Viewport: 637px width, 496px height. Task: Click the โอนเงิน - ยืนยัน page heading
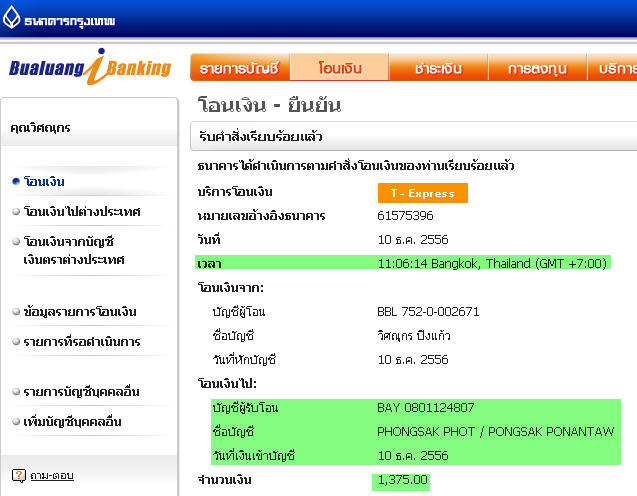(269, 105)
